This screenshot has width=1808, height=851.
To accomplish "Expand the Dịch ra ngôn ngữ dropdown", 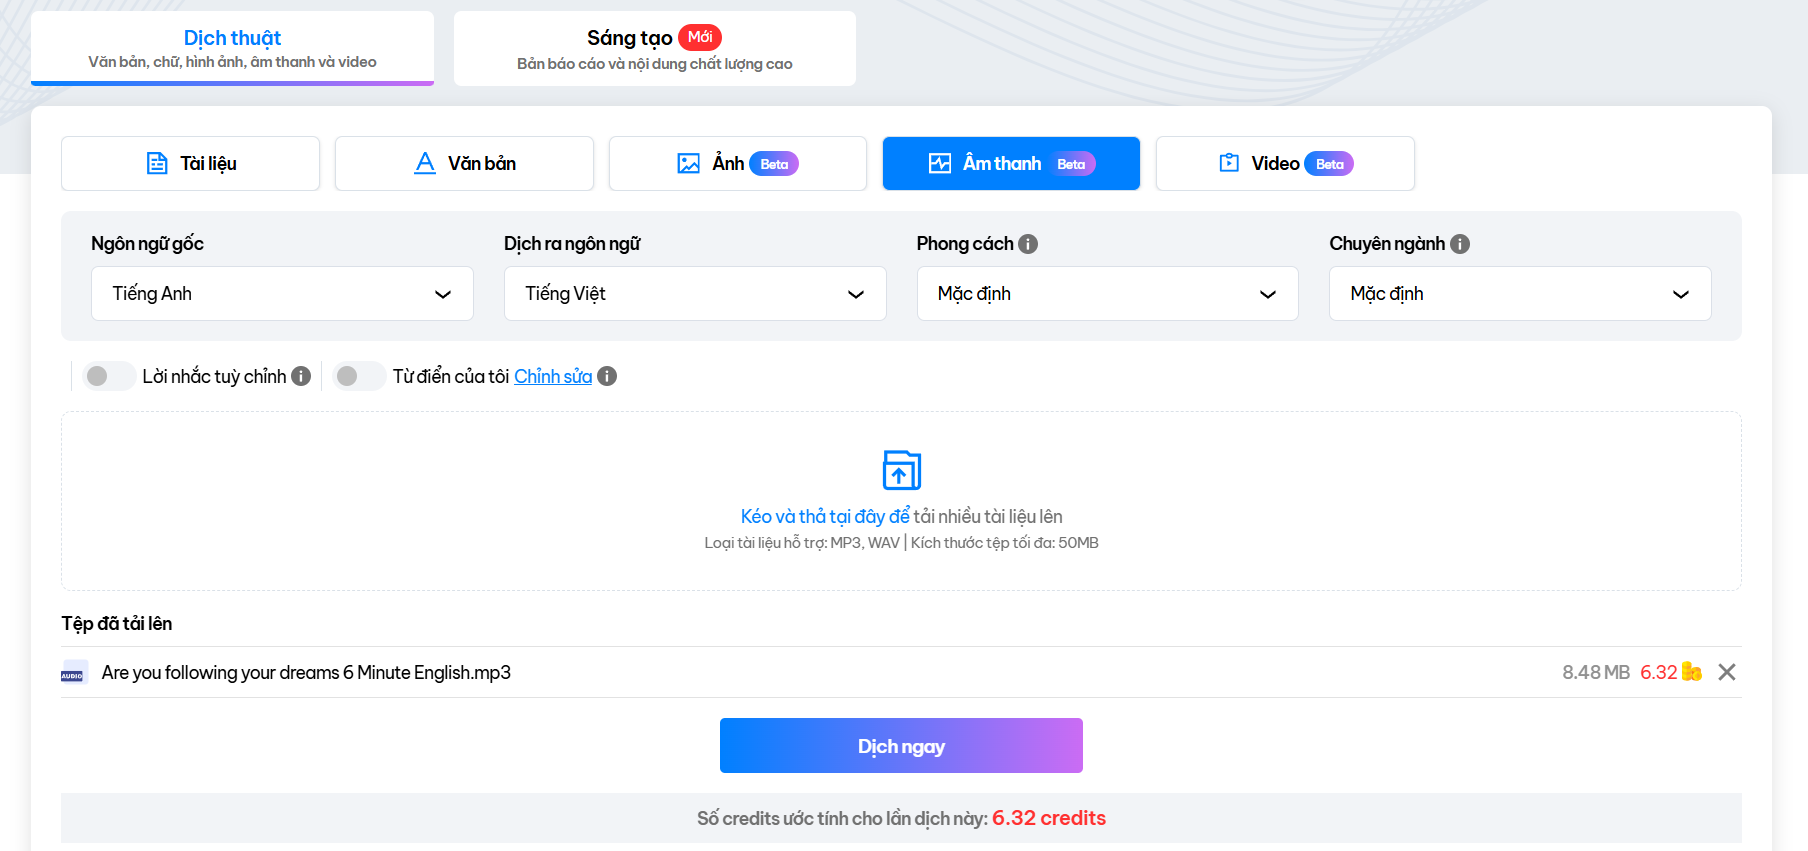I will point(695,294).
